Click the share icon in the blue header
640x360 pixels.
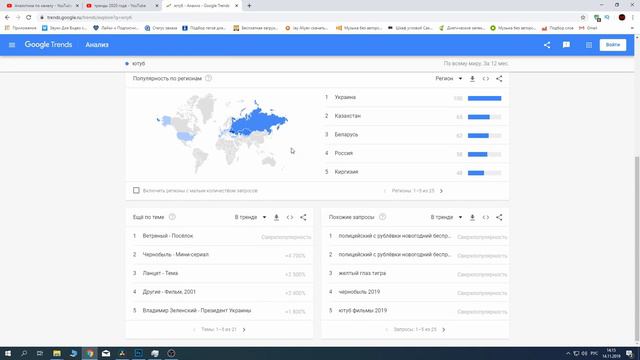point(547,45)
